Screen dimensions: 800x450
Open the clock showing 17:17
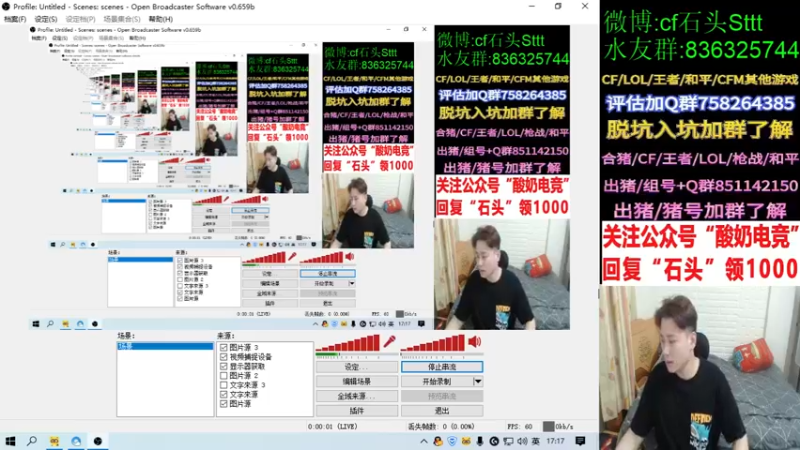(555, 441)
